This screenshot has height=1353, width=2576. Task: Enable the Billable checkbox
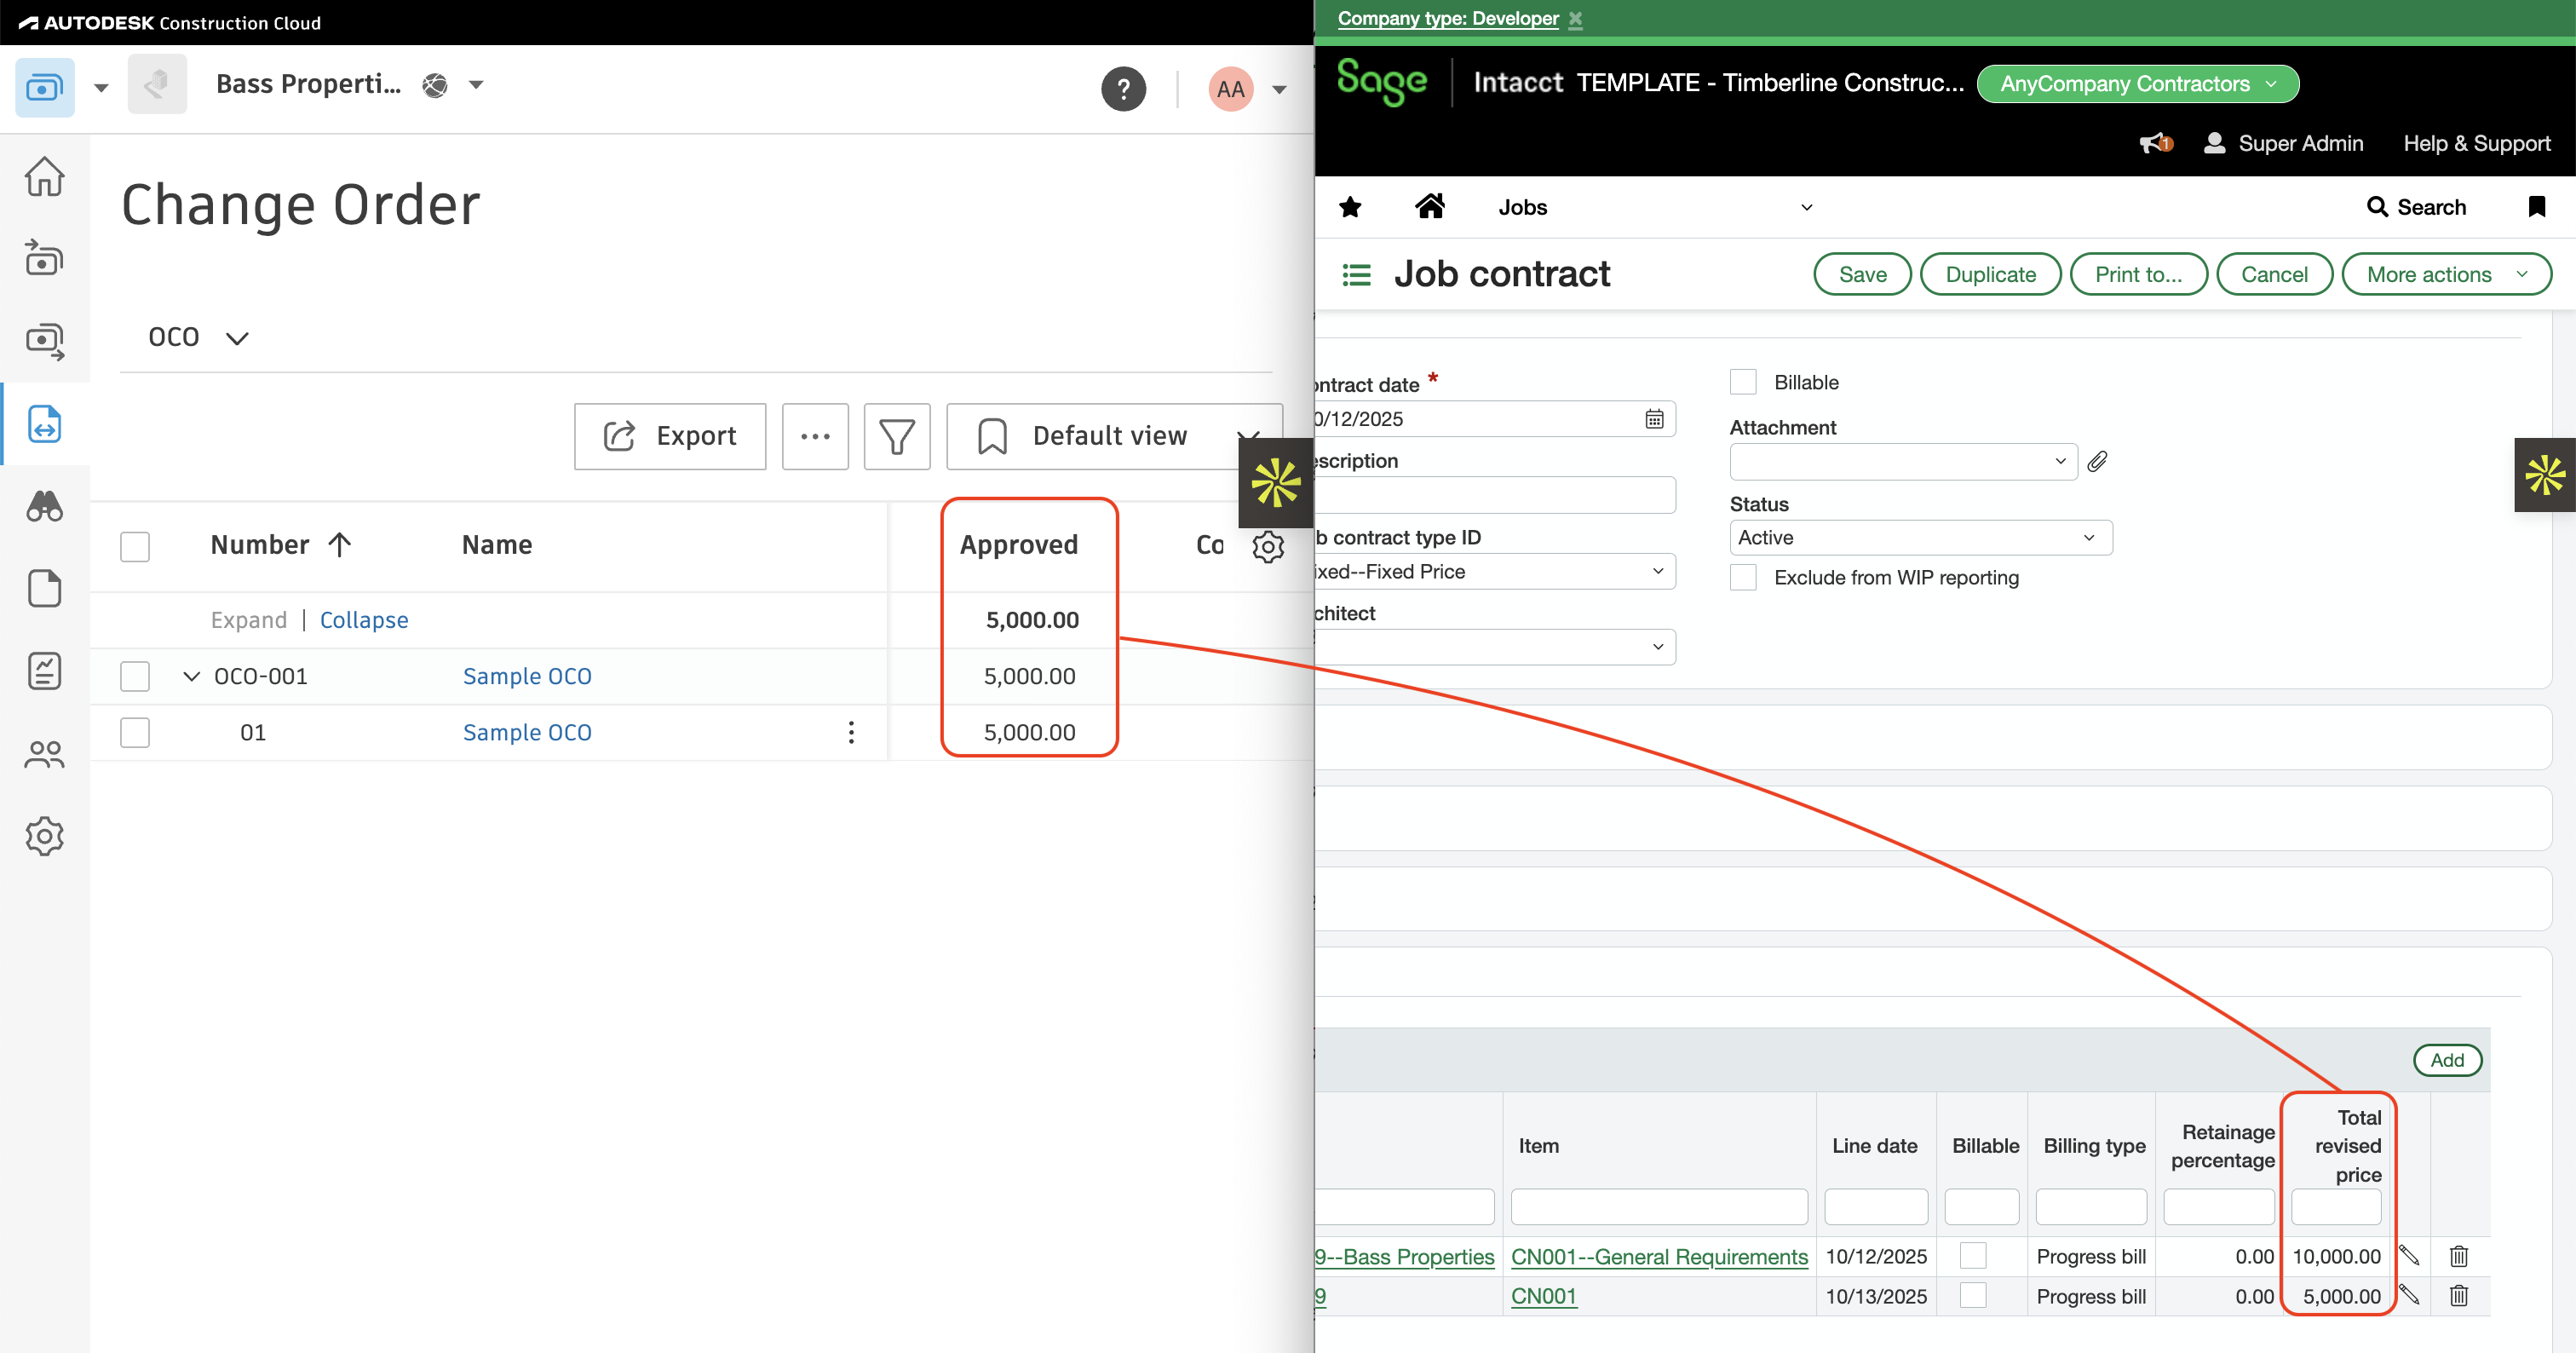coord(1743,381)
